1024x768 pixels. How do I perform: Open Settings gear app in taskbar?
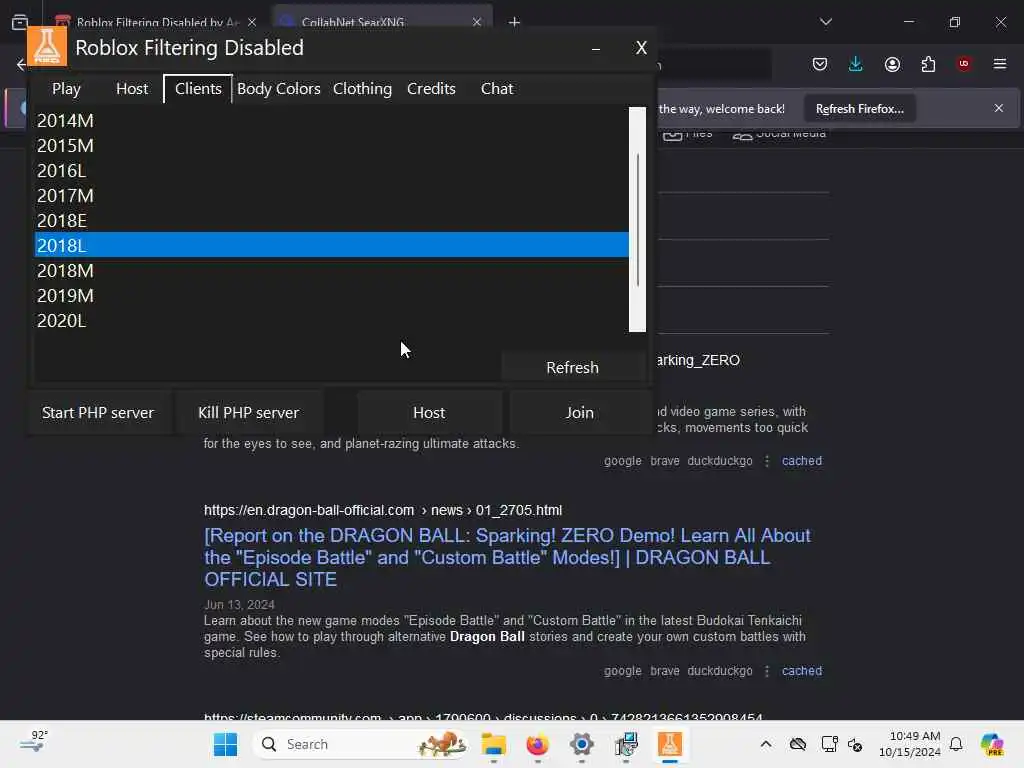pos(581,744)
